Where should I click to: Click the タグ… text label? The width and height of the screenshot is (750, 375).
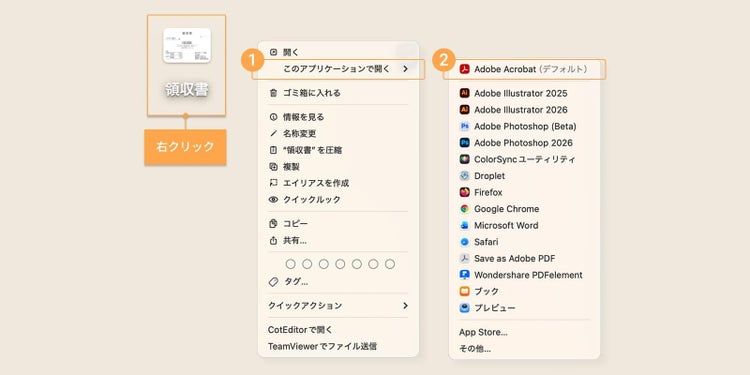click(296, 282)
